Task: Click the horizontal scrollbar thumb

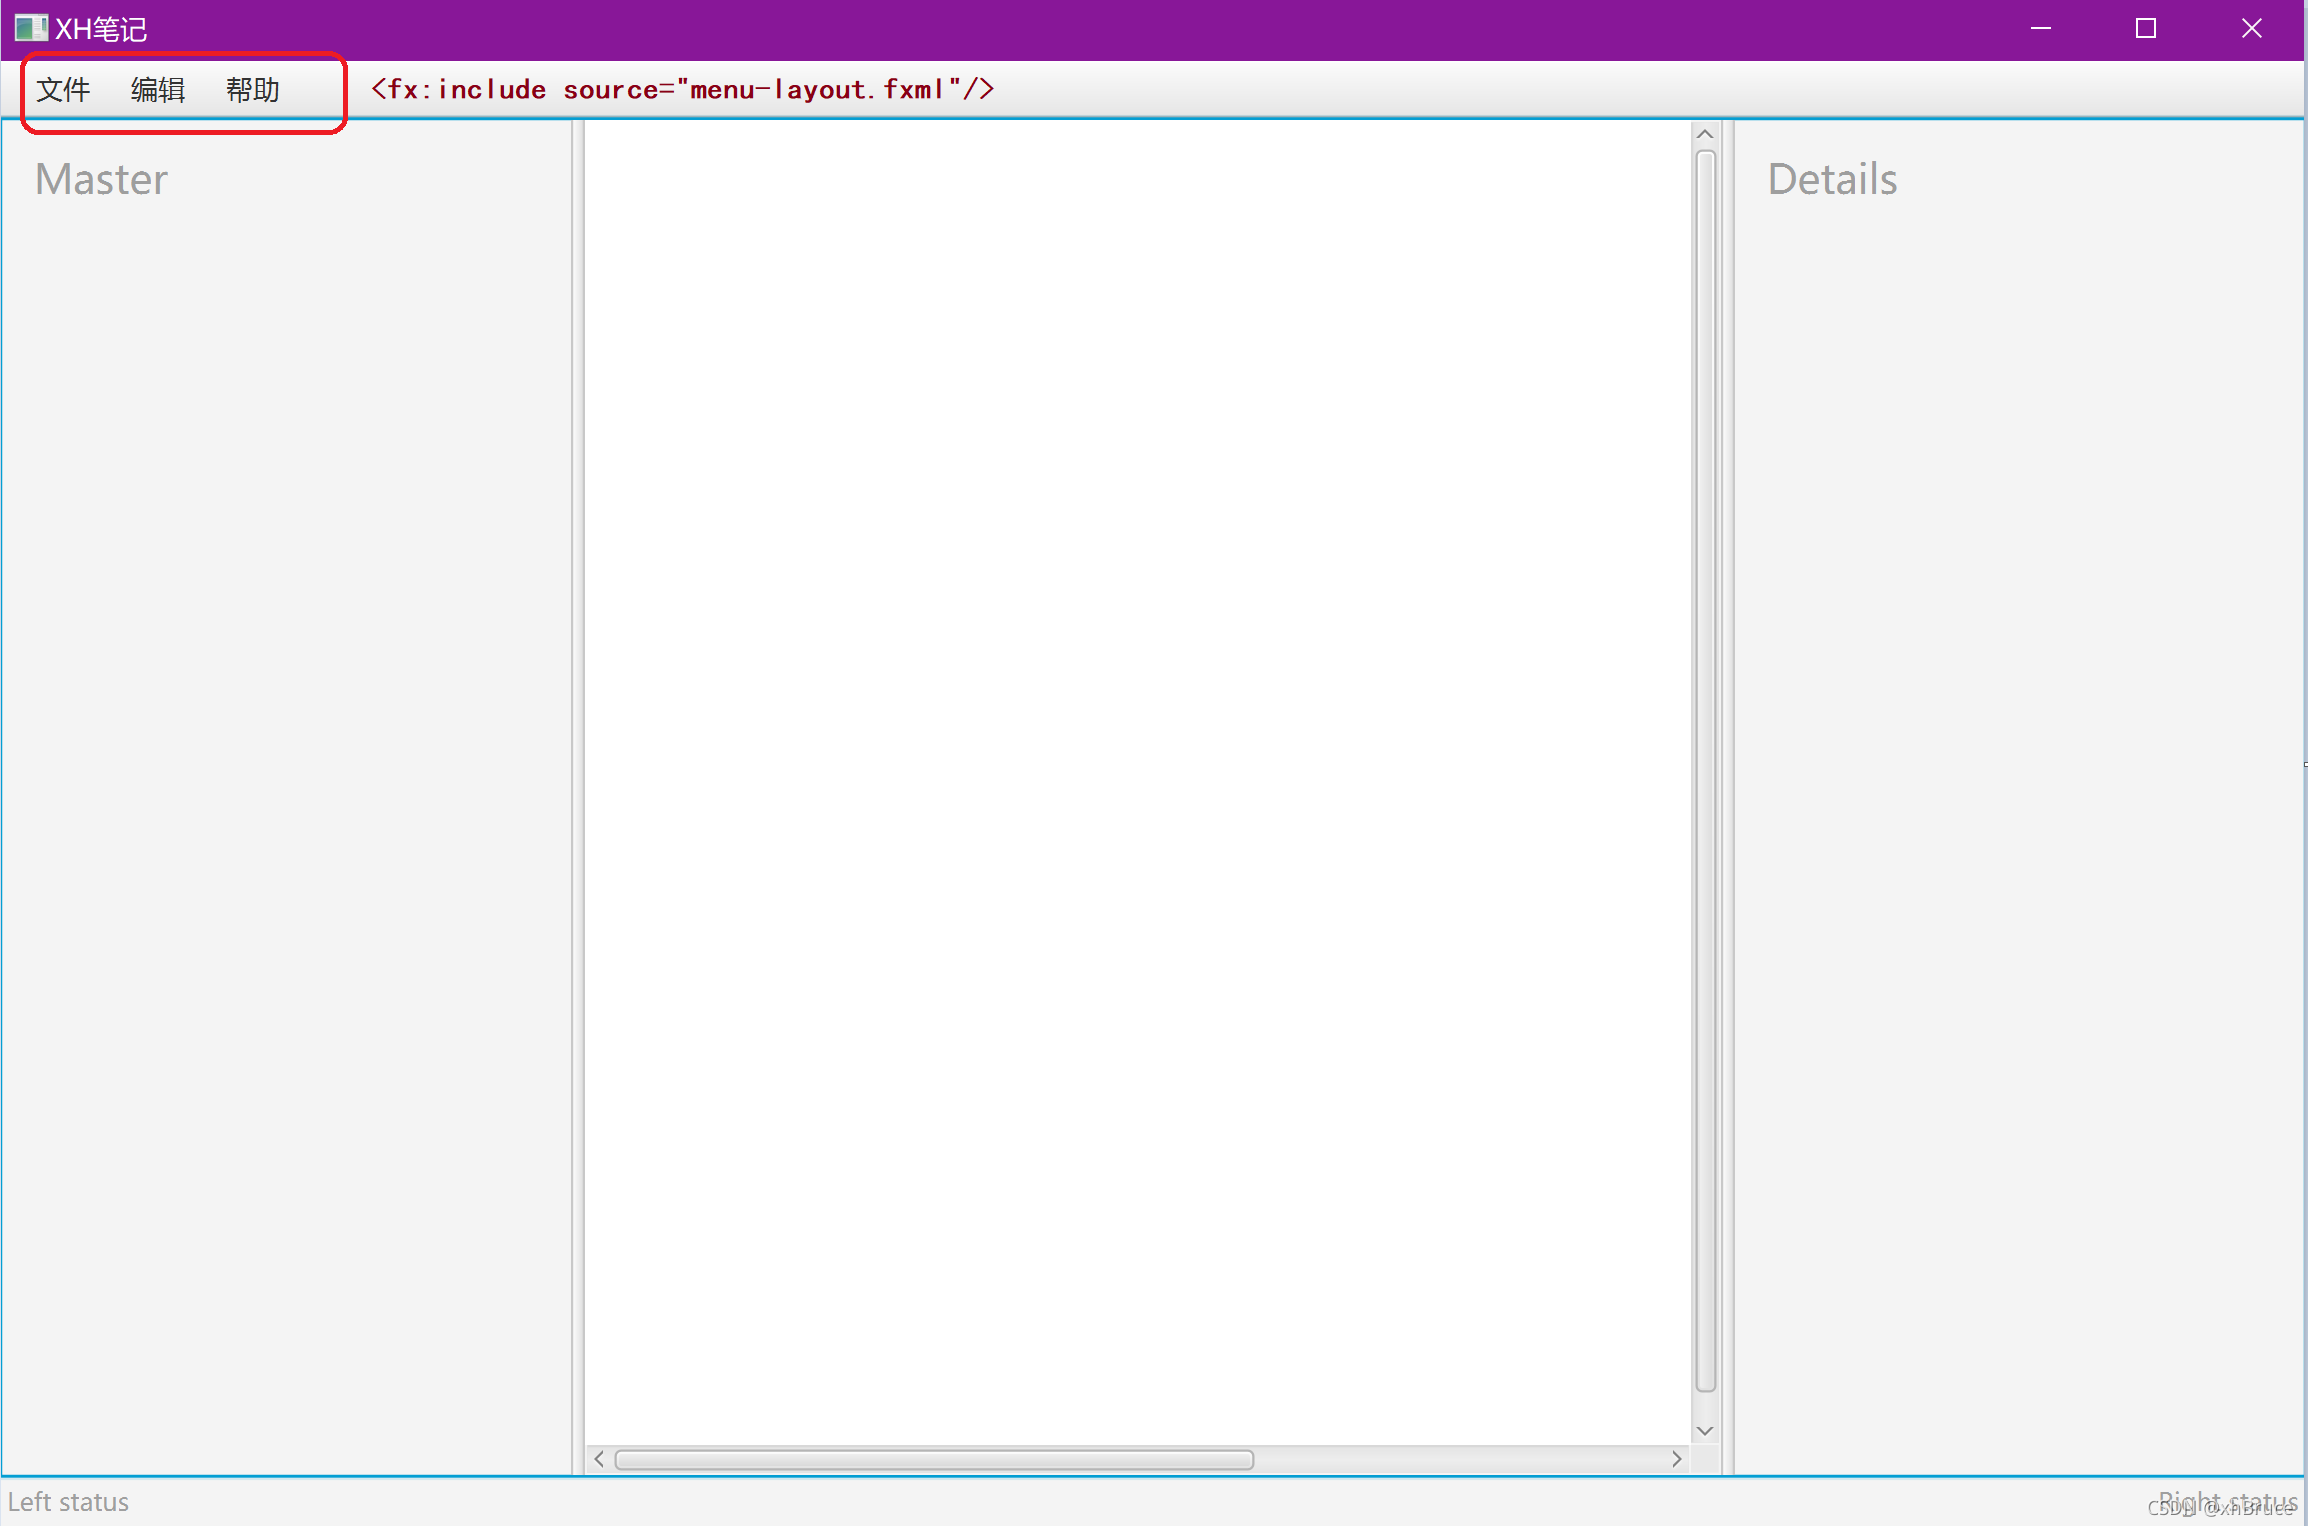Action: pyautogui.click(x=933, y=1460)
